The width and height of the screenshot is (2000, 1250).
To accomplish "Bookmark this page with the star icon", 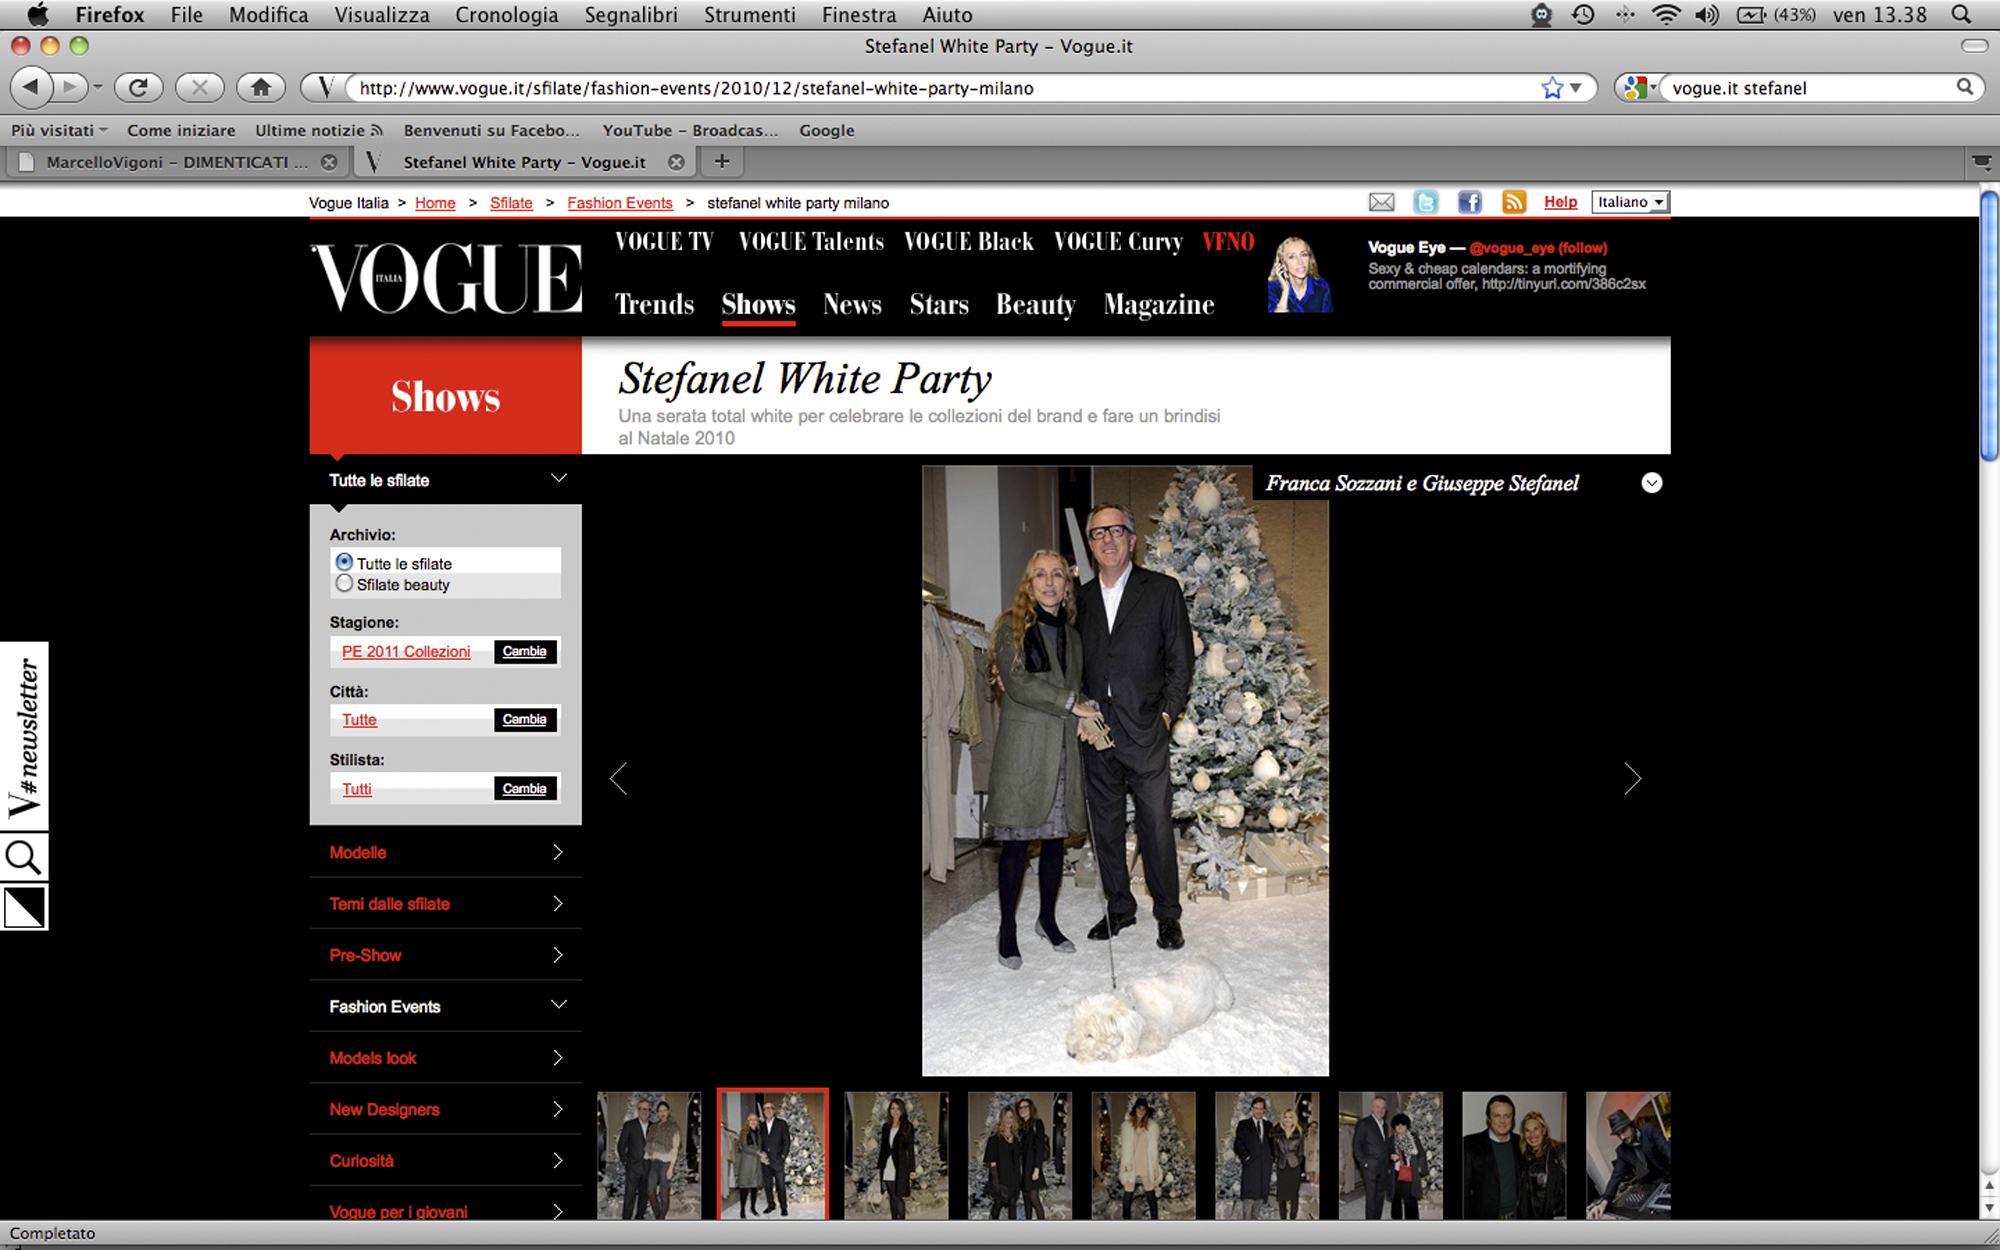I will tap(1551, 88).
